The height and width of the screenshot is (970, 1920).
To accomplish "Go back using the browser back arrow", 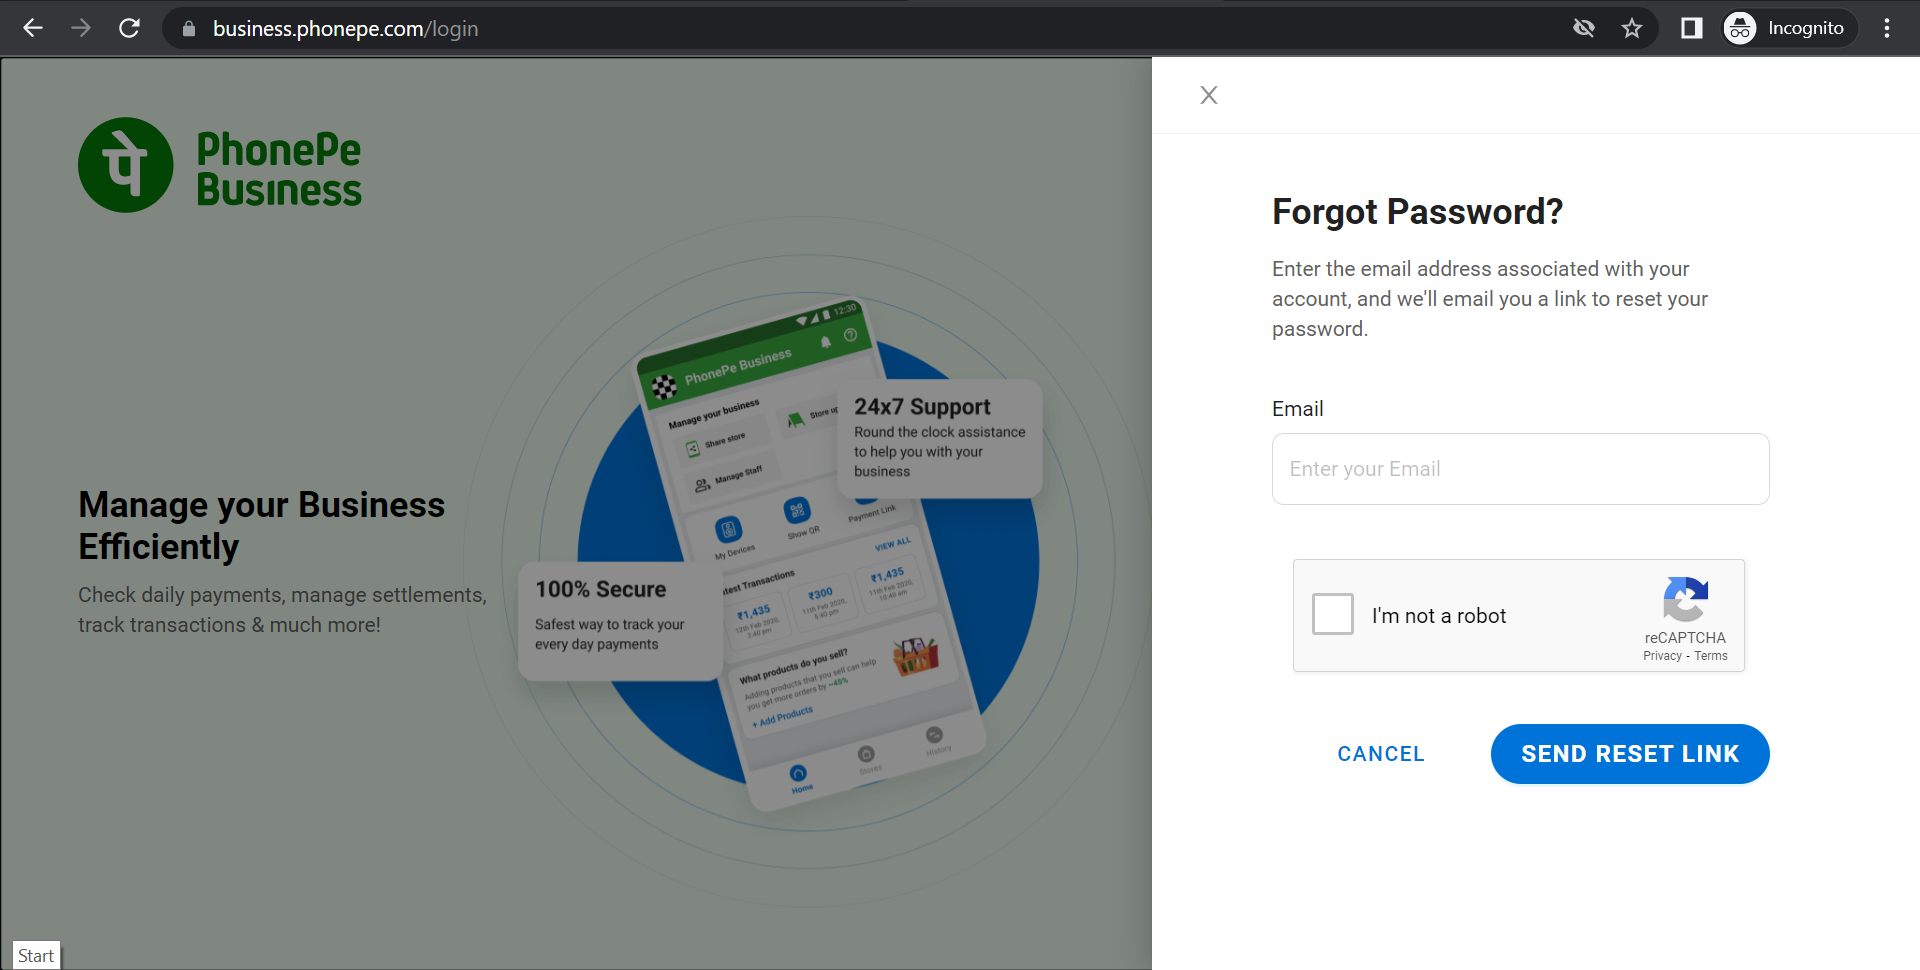I will click(33, 28).
